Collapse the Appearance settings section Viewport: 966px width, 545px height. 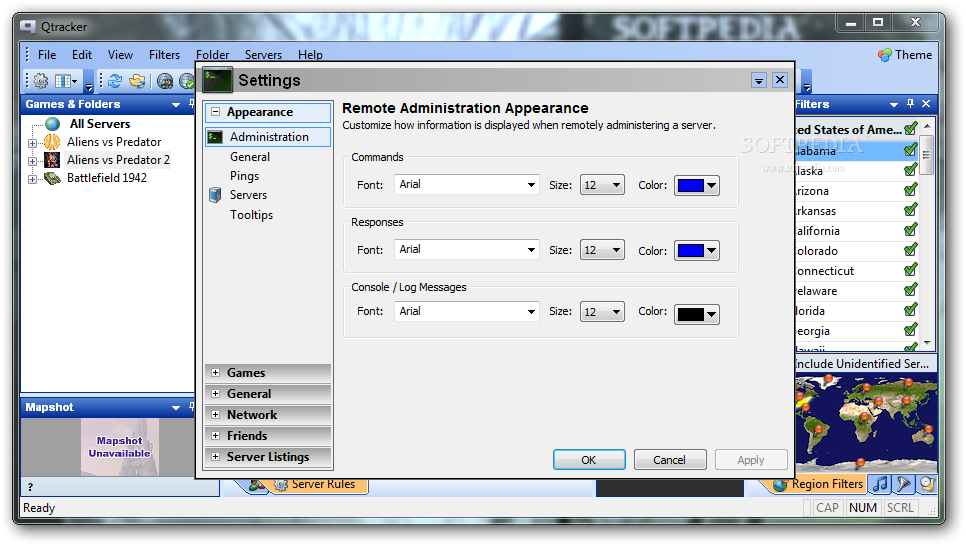tap(216, 112)
